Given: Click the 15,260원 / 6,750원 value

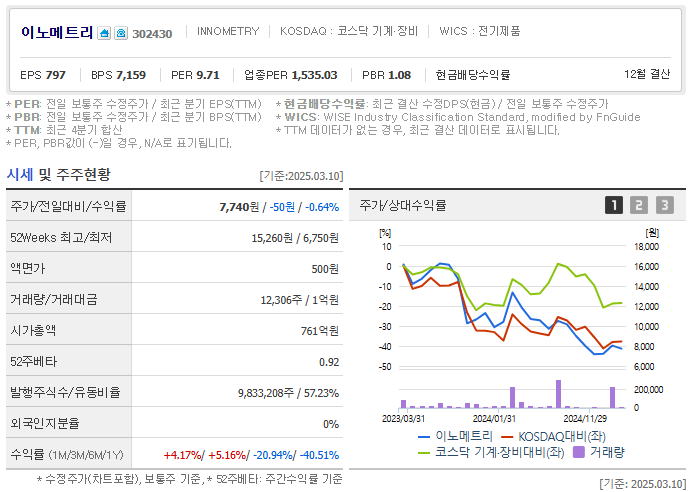Looking at the screenshot, I should click(295, 238).
